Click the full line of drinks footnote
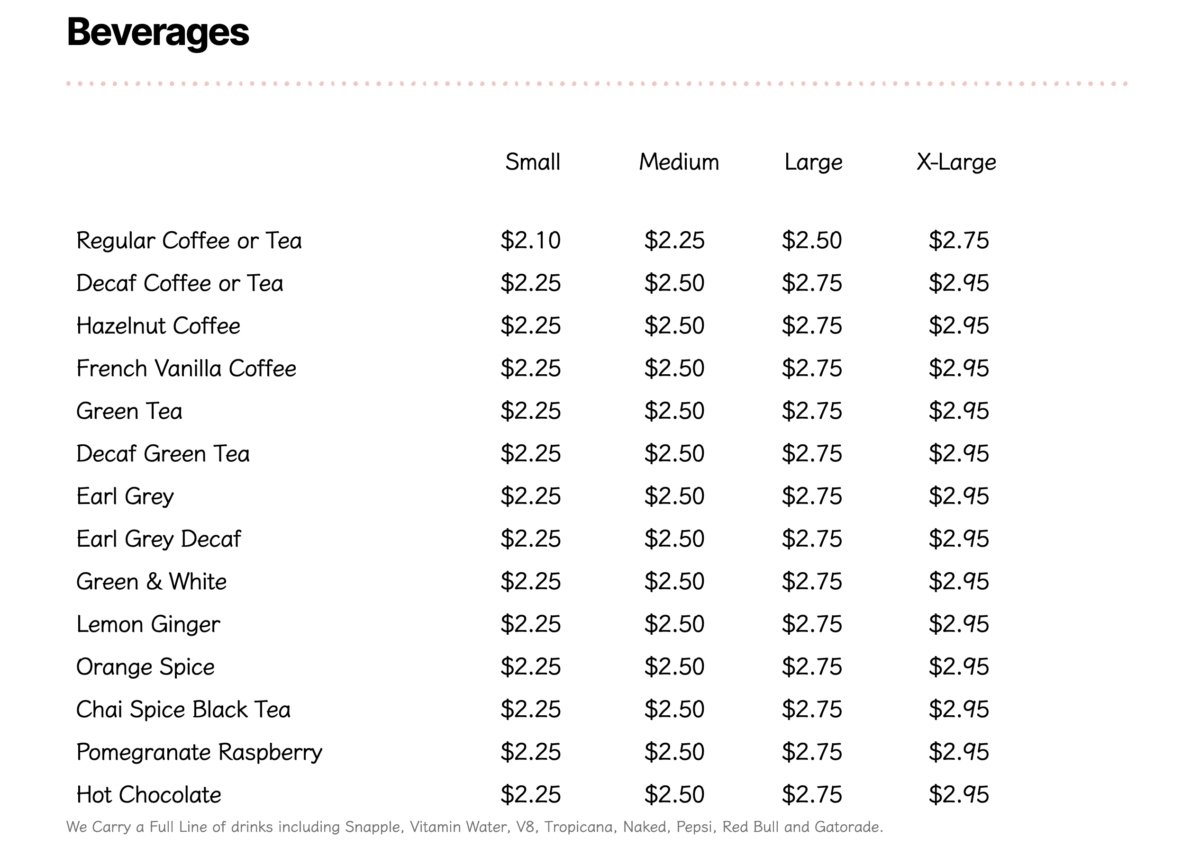Viewport: 1200px width, 864px height. 475,827
